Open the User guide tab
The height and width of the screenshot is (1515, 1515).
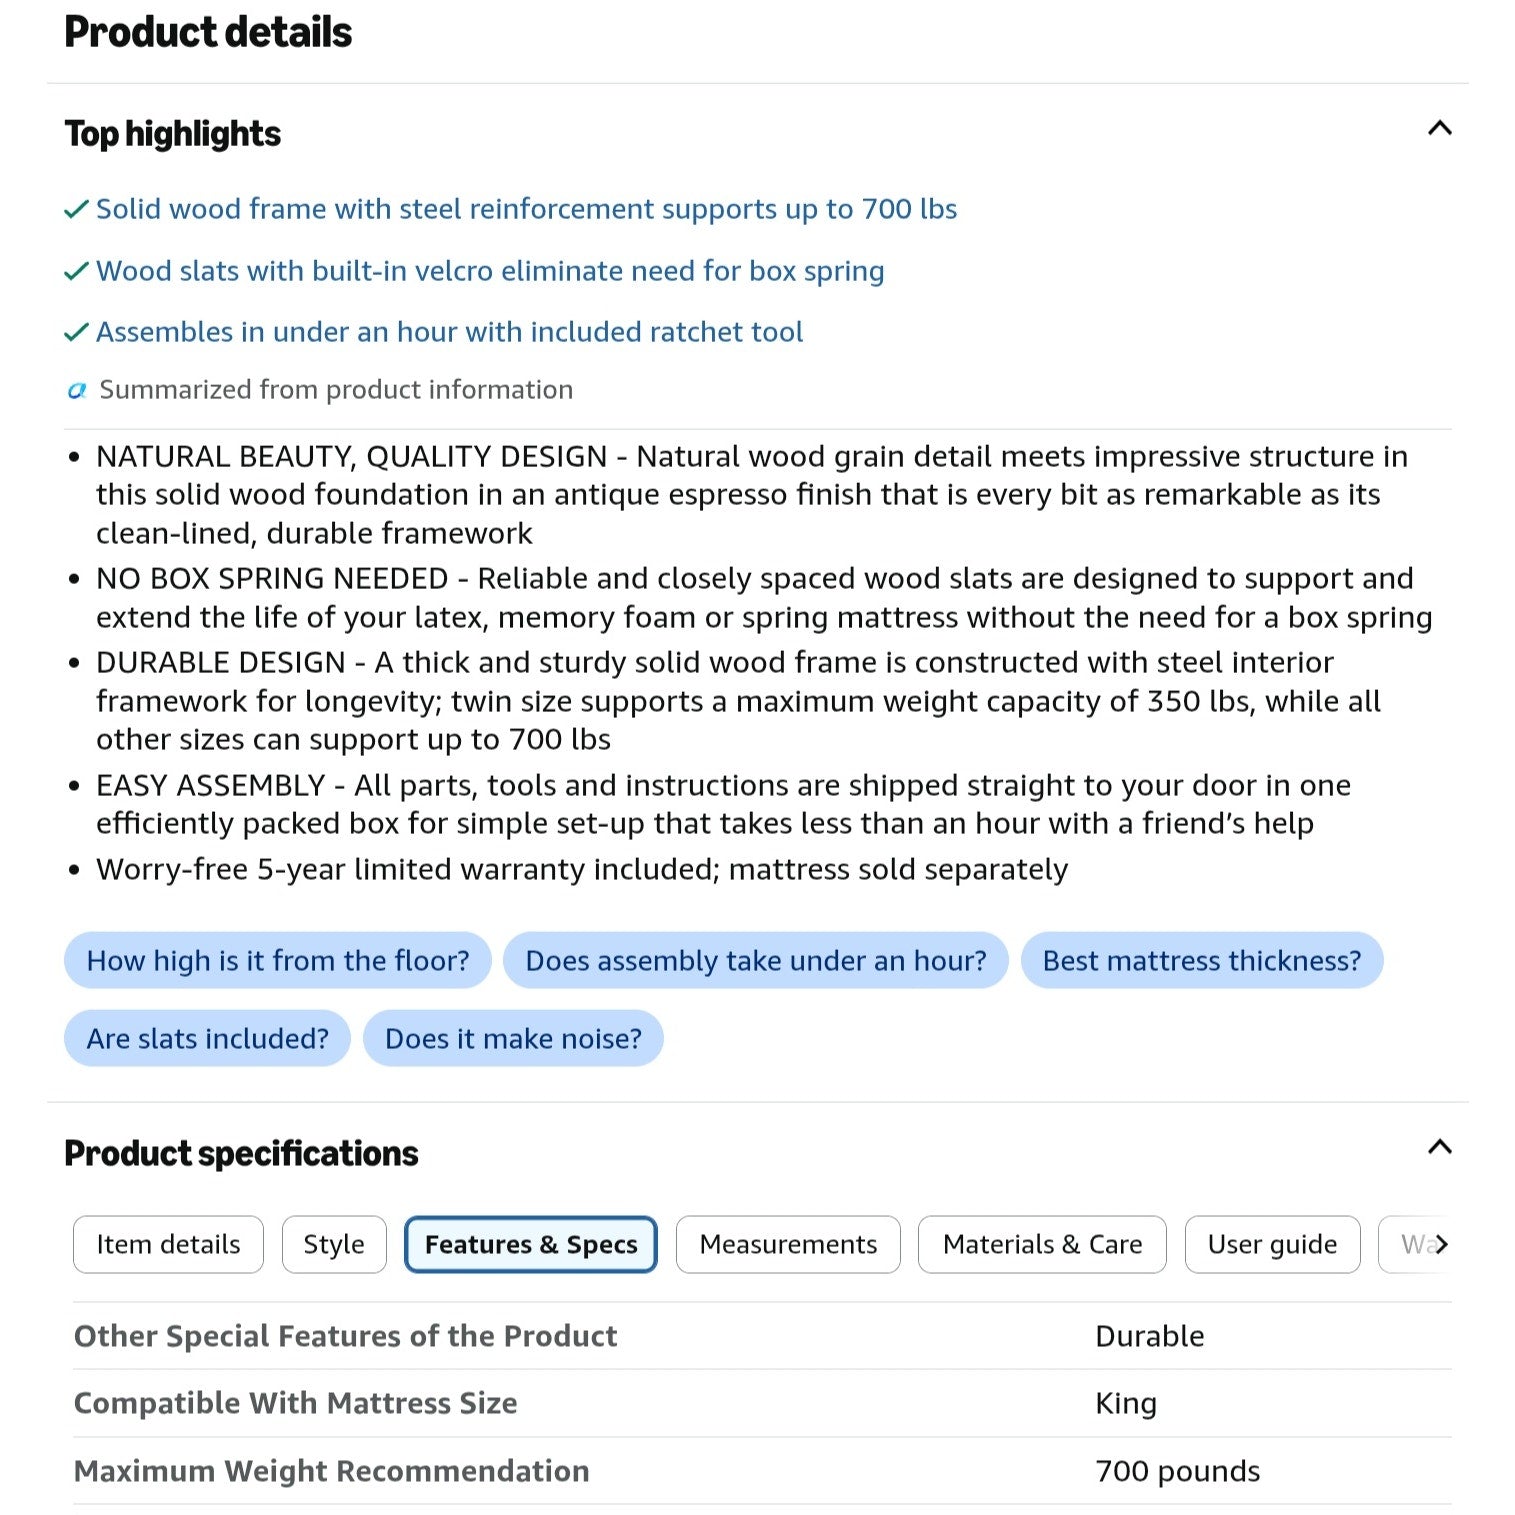pos(1272,1244)
